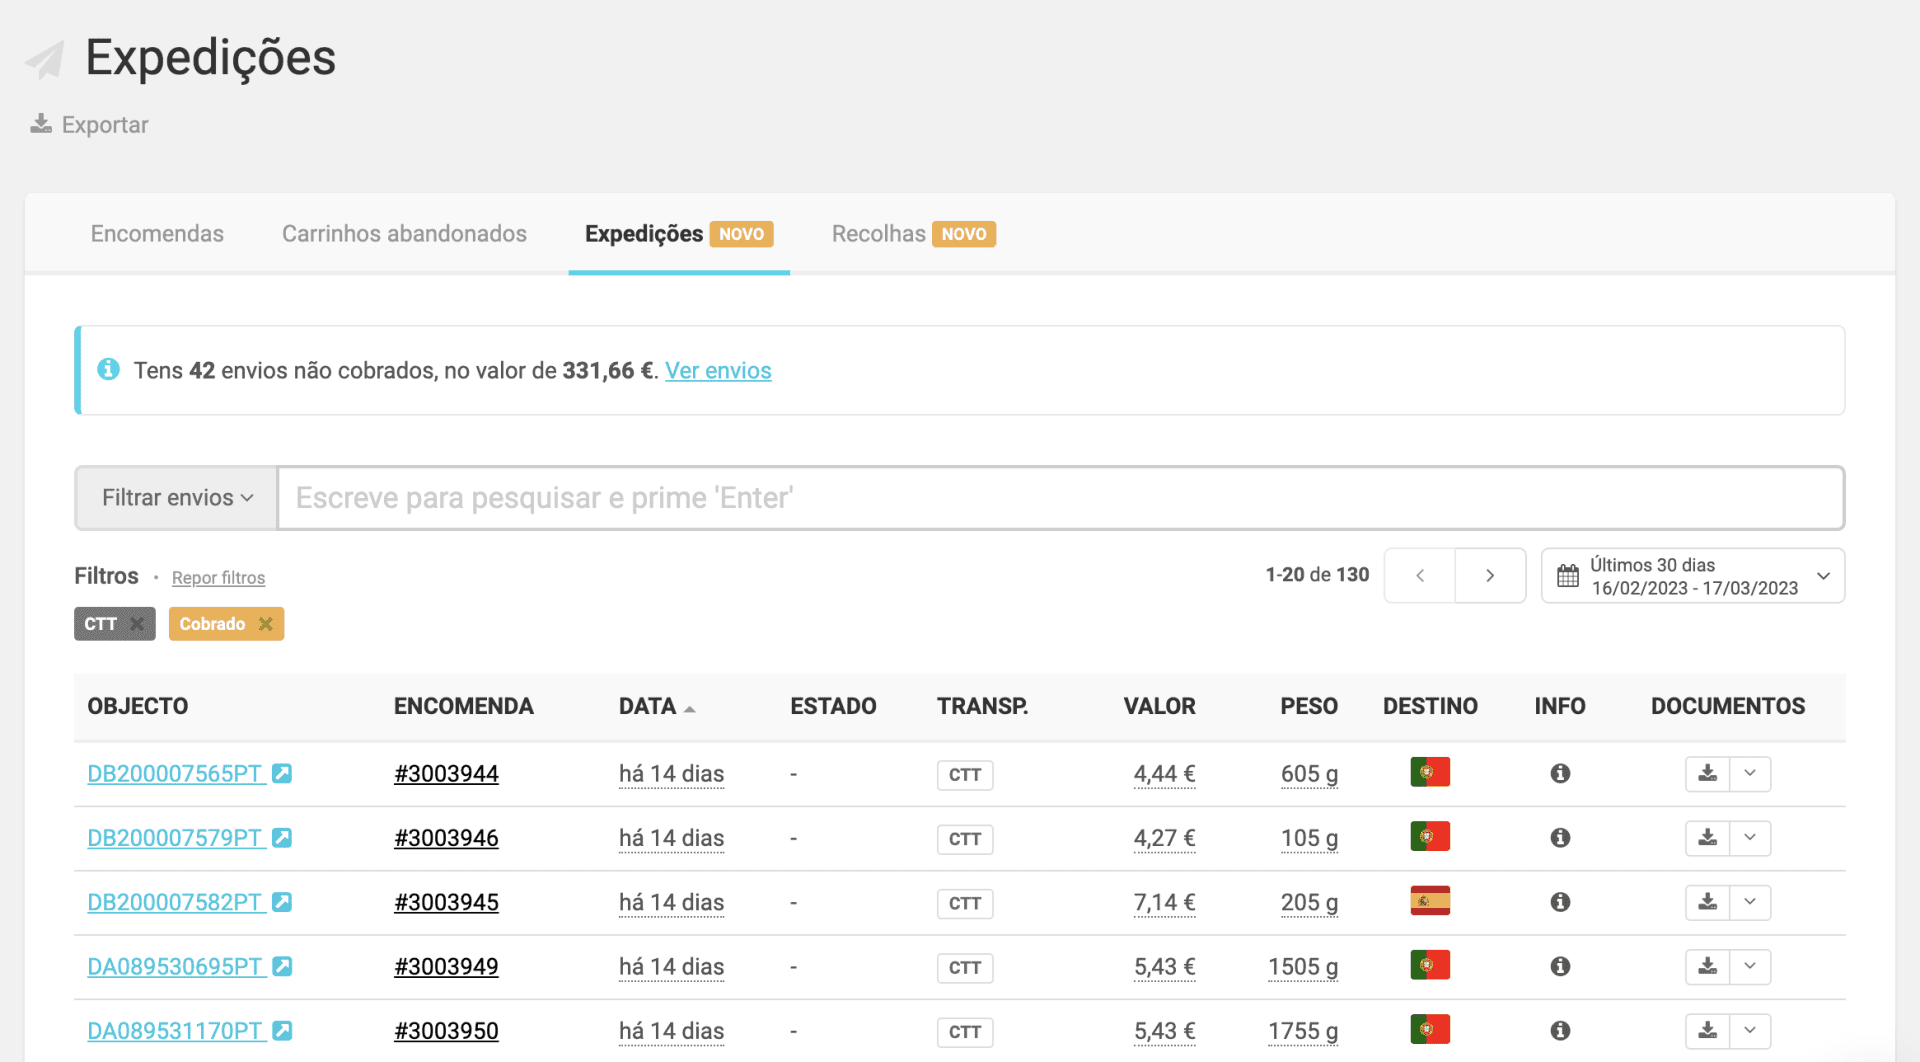Remove the CTT filter tag
This screenshot has width=1920, height=1062.
pos(137,624)
